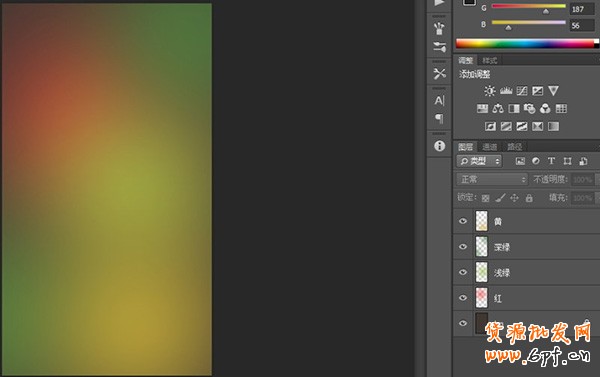
Task: Add a Color Balance adjustment
Action: coord(498,109)
